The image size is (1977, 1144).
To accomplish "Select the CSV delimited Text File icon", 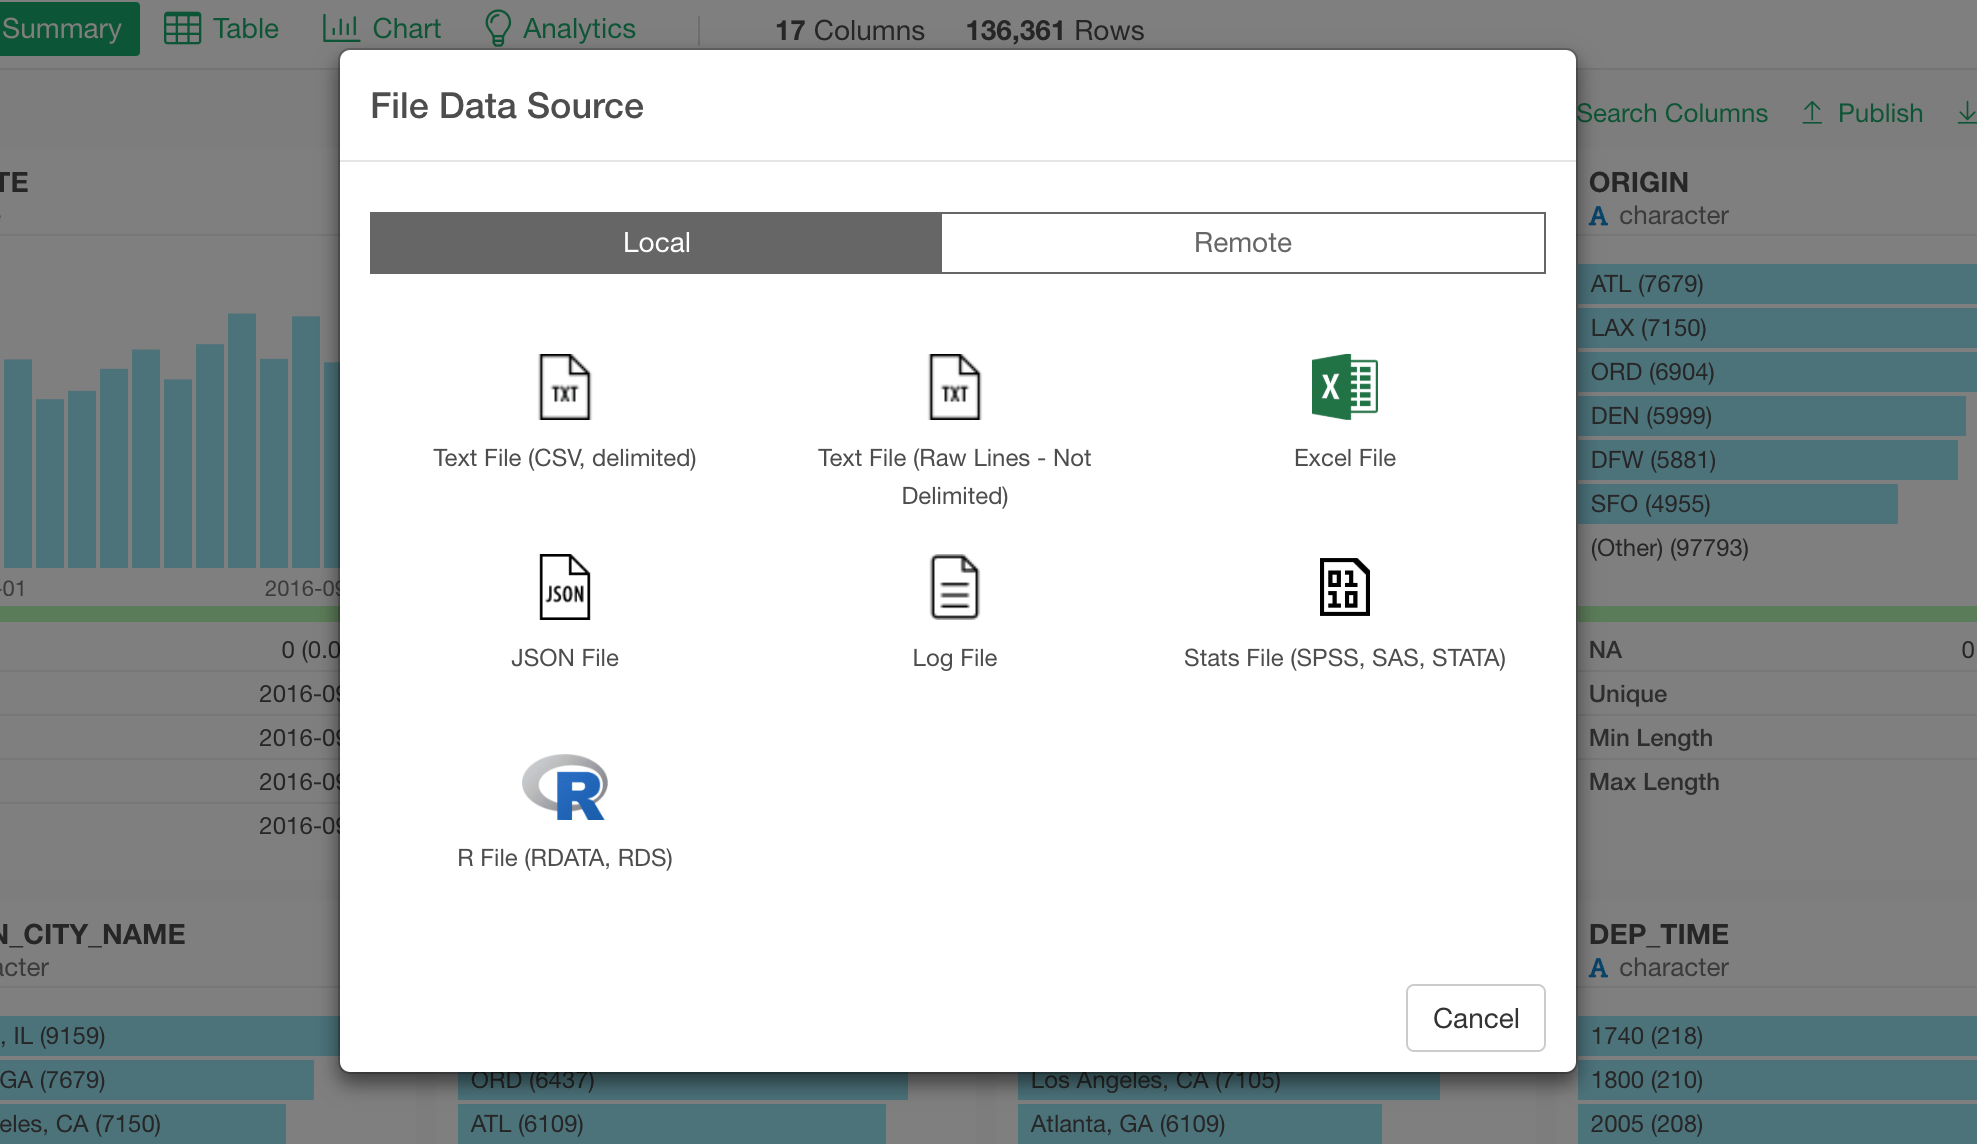I will coord(564,387).
